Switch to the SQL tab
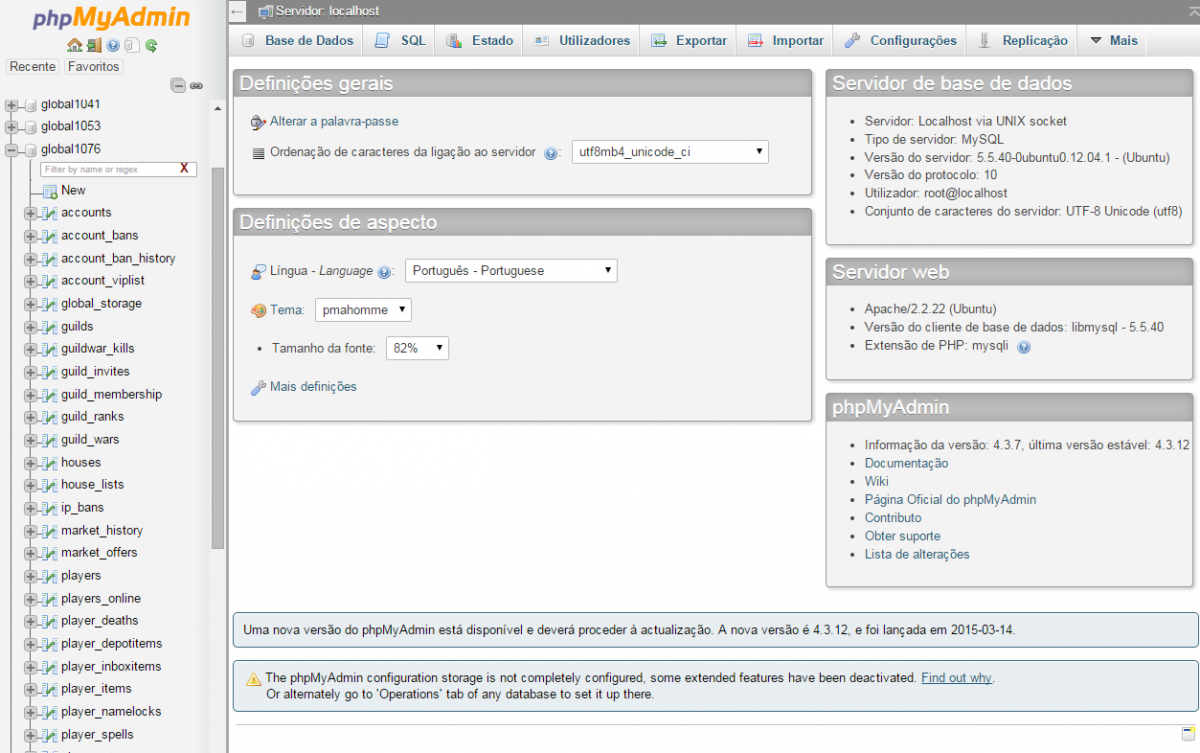Image resolution: width=1200 pixels, height=753 pixels. (400, 41)
